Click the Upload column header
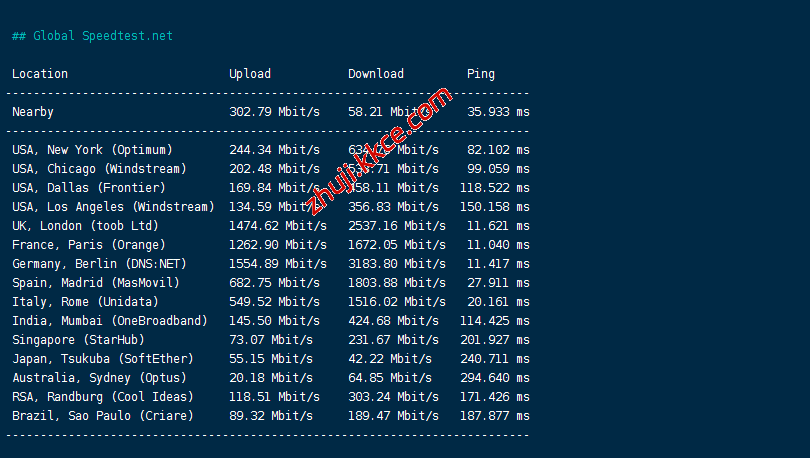Viewport: 810px width, 458px height. tap(250, 74)
